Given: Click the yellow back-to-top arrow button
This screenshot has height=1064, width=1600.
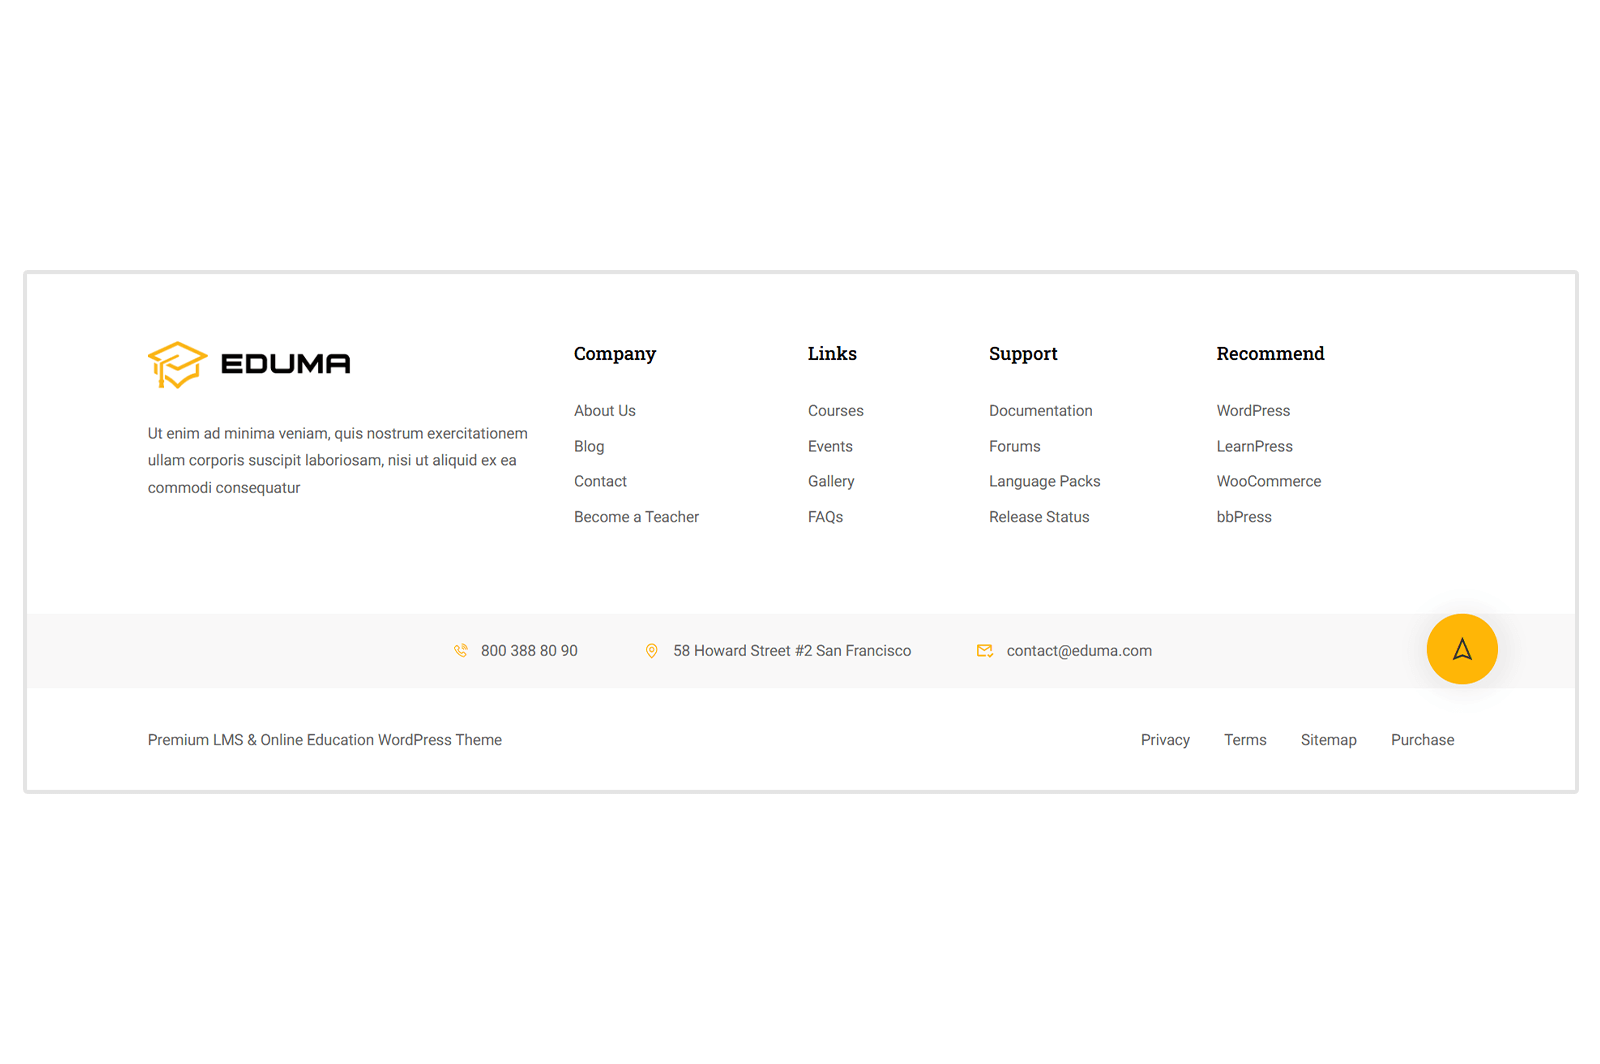Looking at the screenshot, I should [1462, 649].
